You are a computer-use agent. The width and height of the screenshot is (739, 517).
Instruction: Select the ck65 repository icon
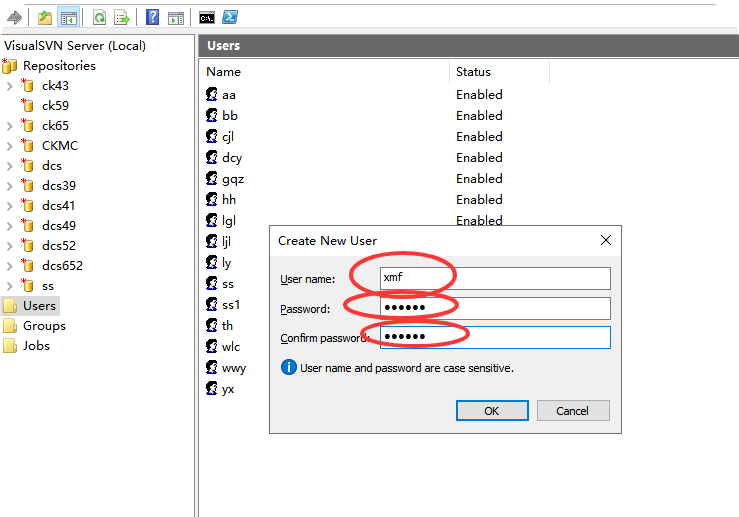click(x=27, y=125)
